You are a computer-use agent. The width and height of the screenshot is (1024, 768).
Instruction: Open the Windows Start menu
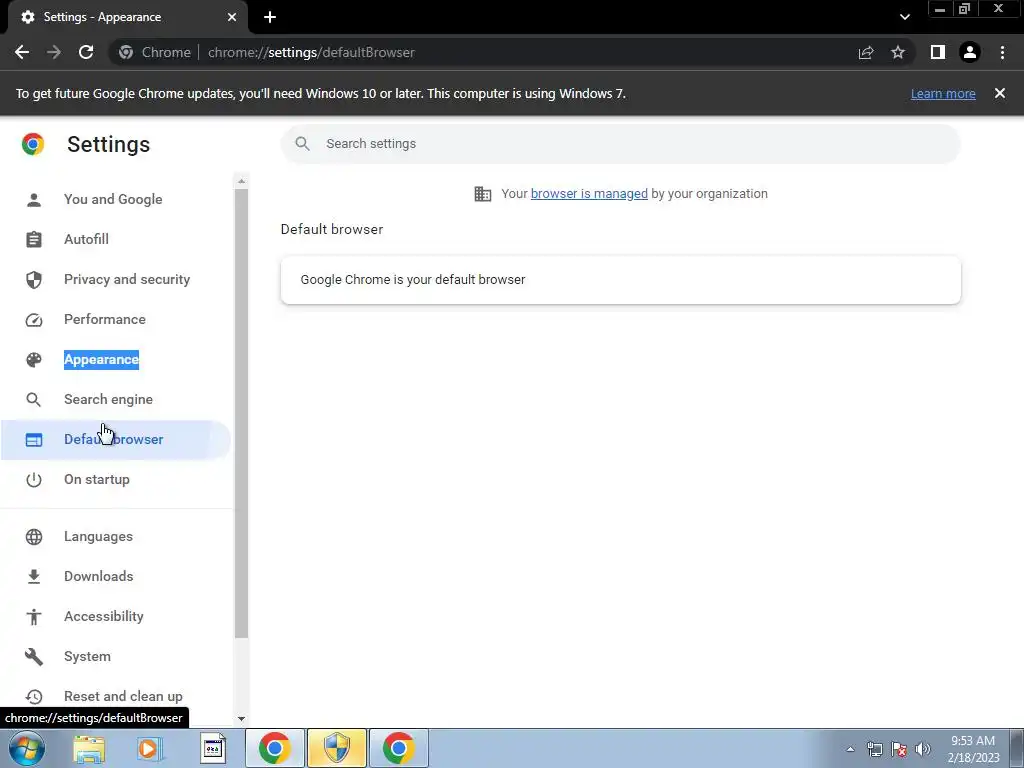(x=27, y=748)
